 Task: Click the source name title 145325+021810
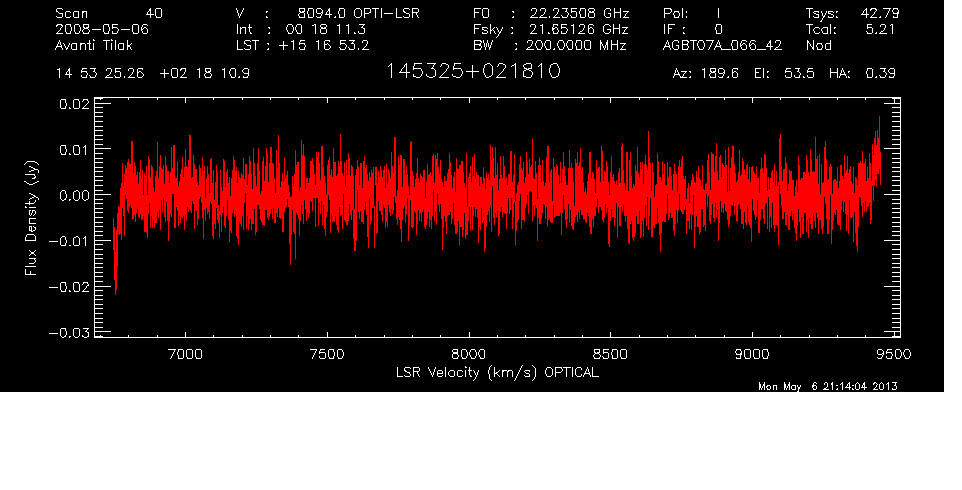473,73
